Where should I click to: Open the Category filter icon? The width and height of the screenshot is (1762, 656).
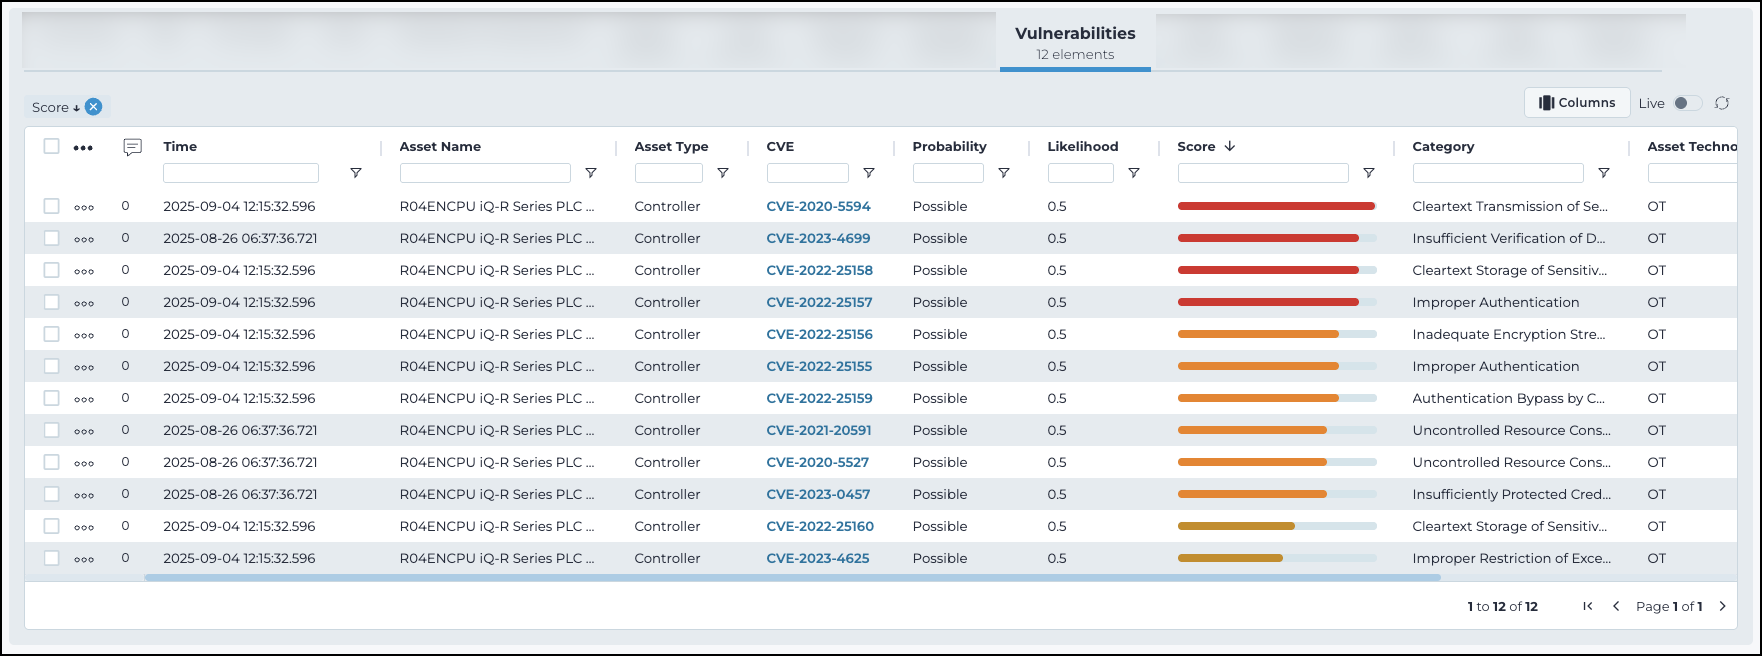click(x=1604, y=173)
